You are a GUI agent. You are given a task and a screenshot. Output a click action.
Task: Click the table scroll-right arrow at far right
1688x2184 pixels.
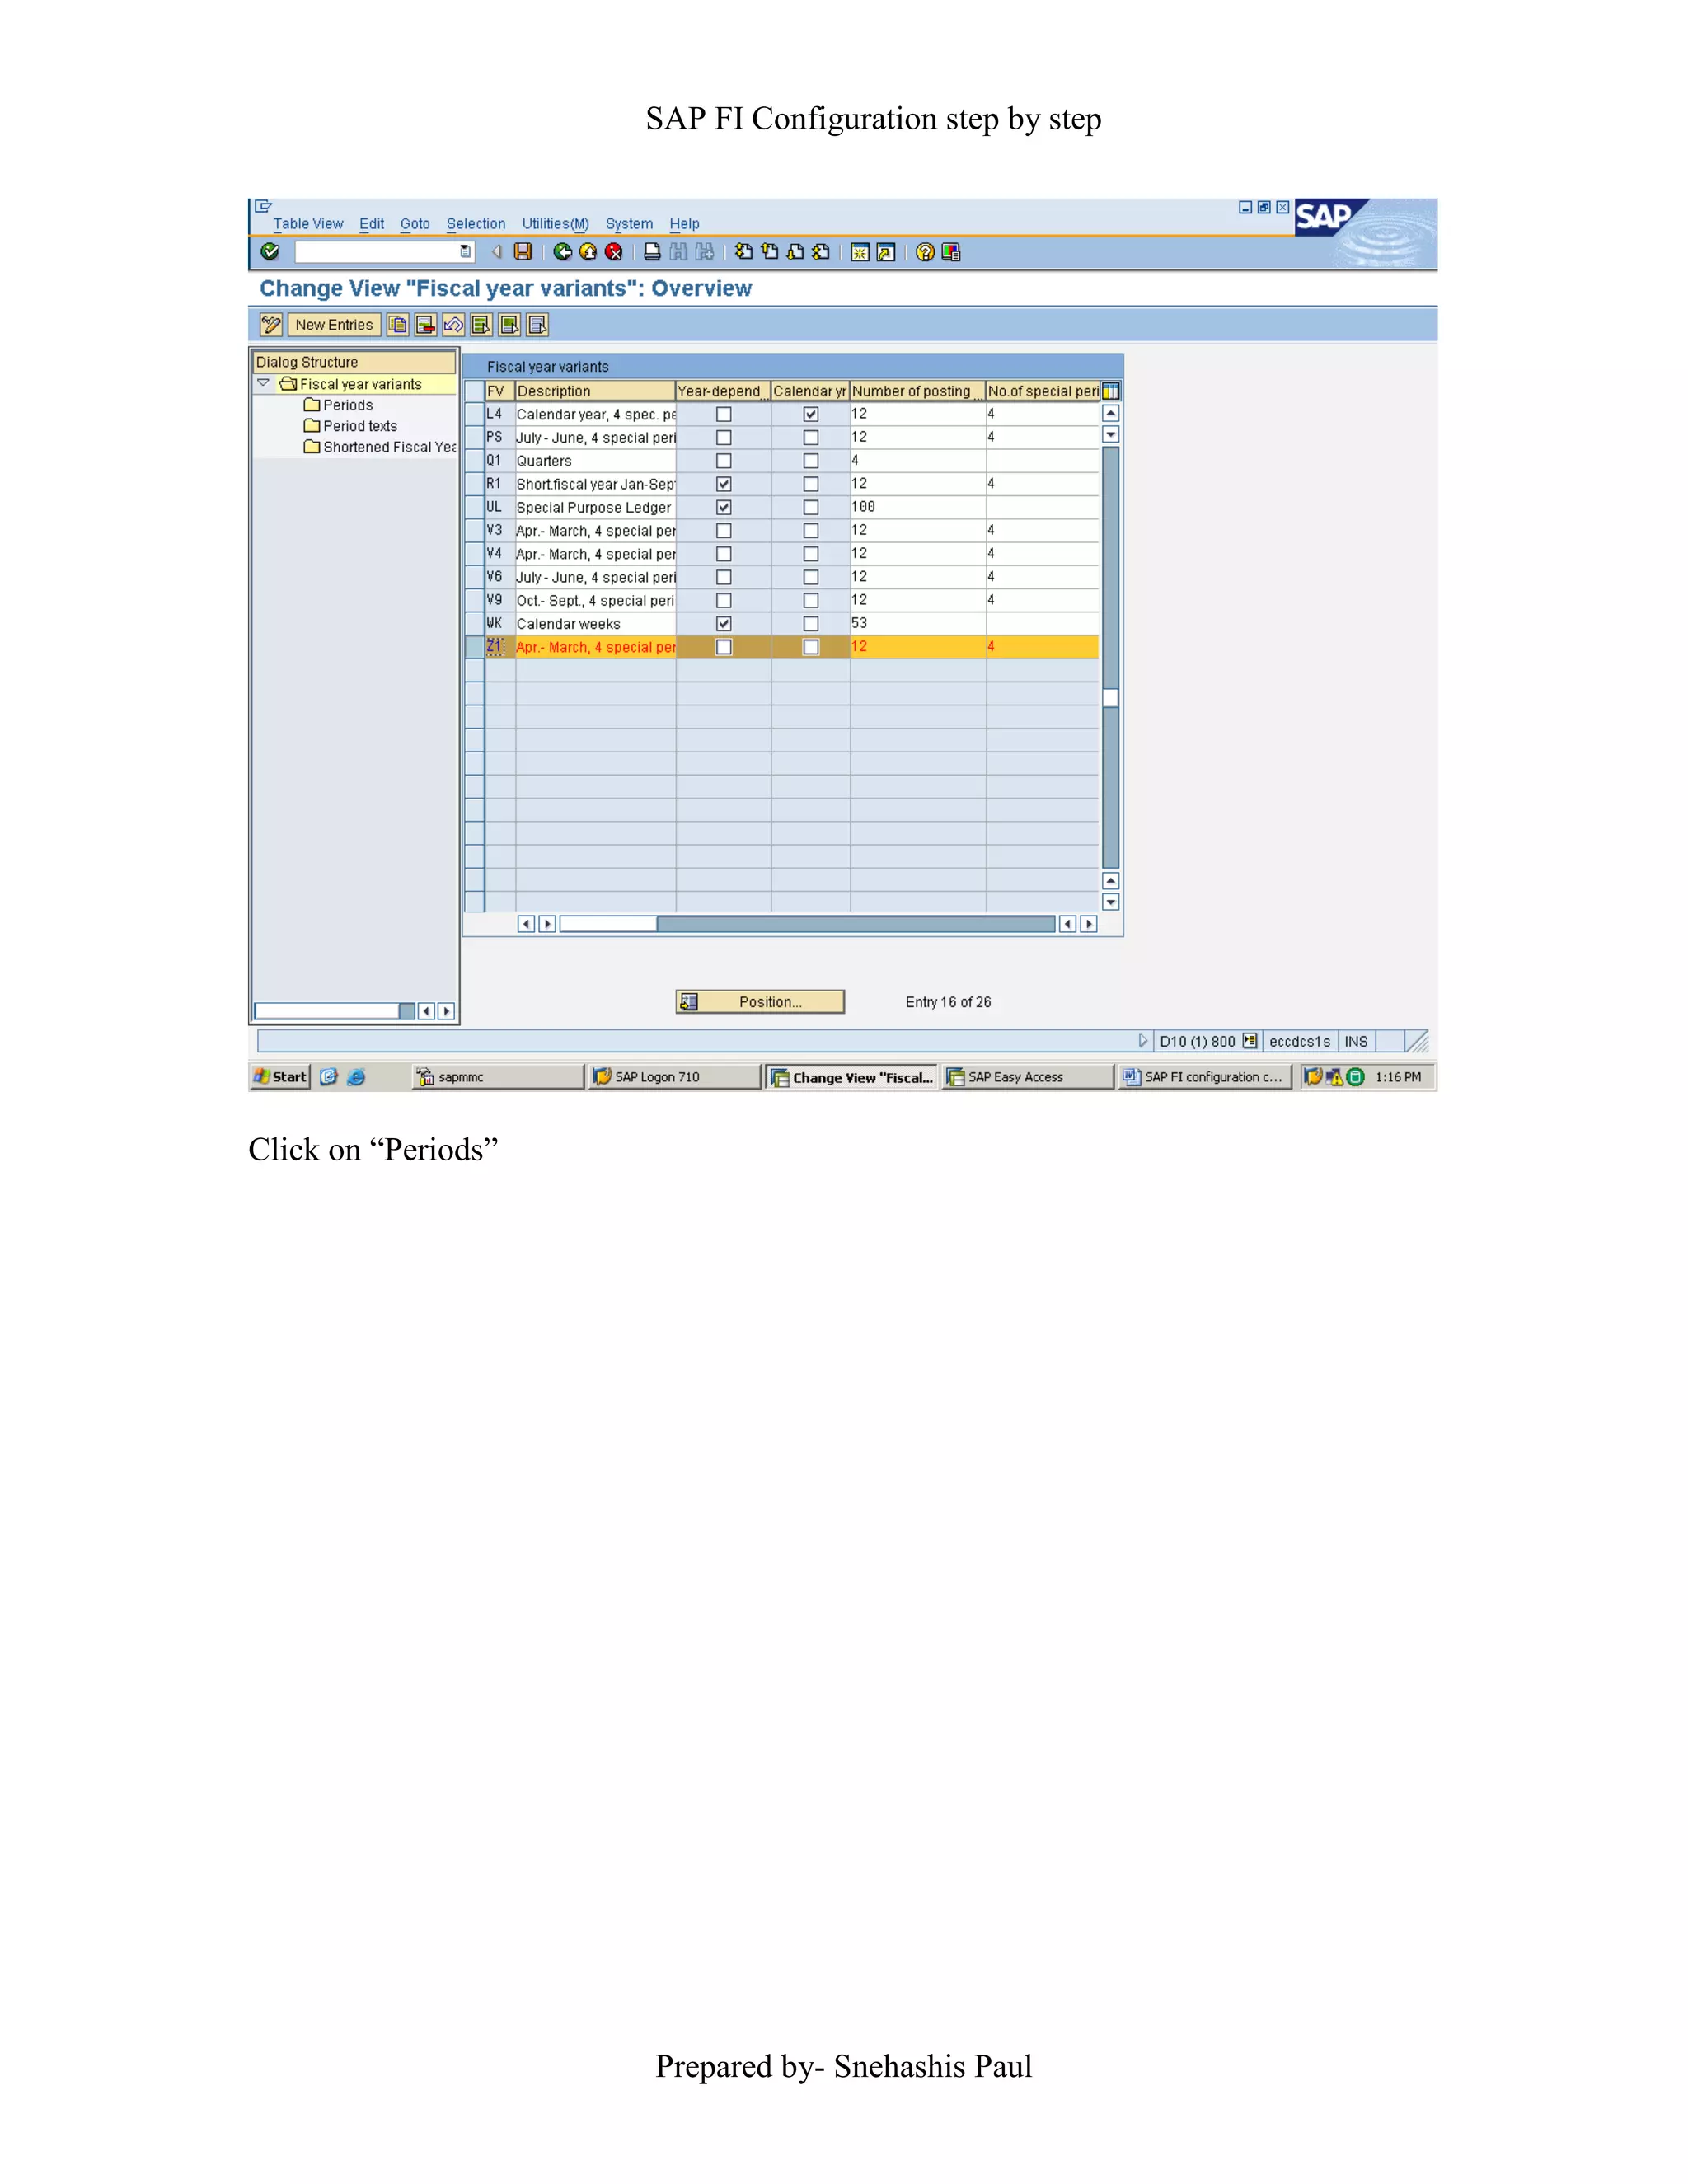[x=1089, y=924]
